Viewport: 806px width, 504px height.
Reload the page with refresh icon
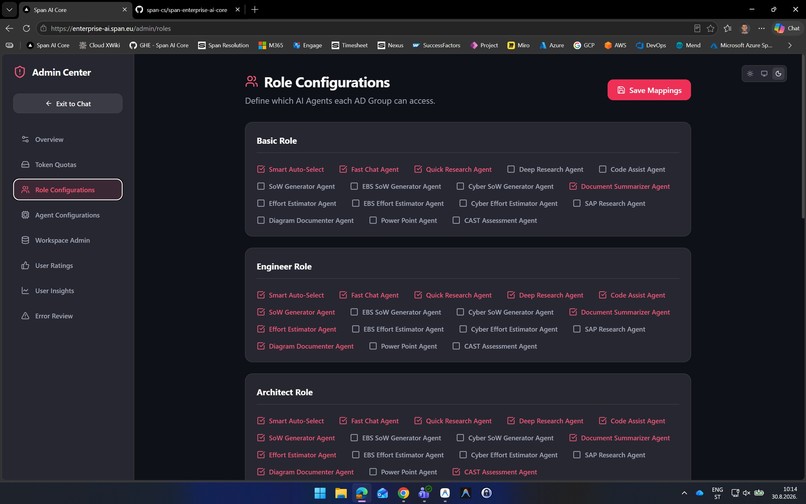[x=26, y=28]
